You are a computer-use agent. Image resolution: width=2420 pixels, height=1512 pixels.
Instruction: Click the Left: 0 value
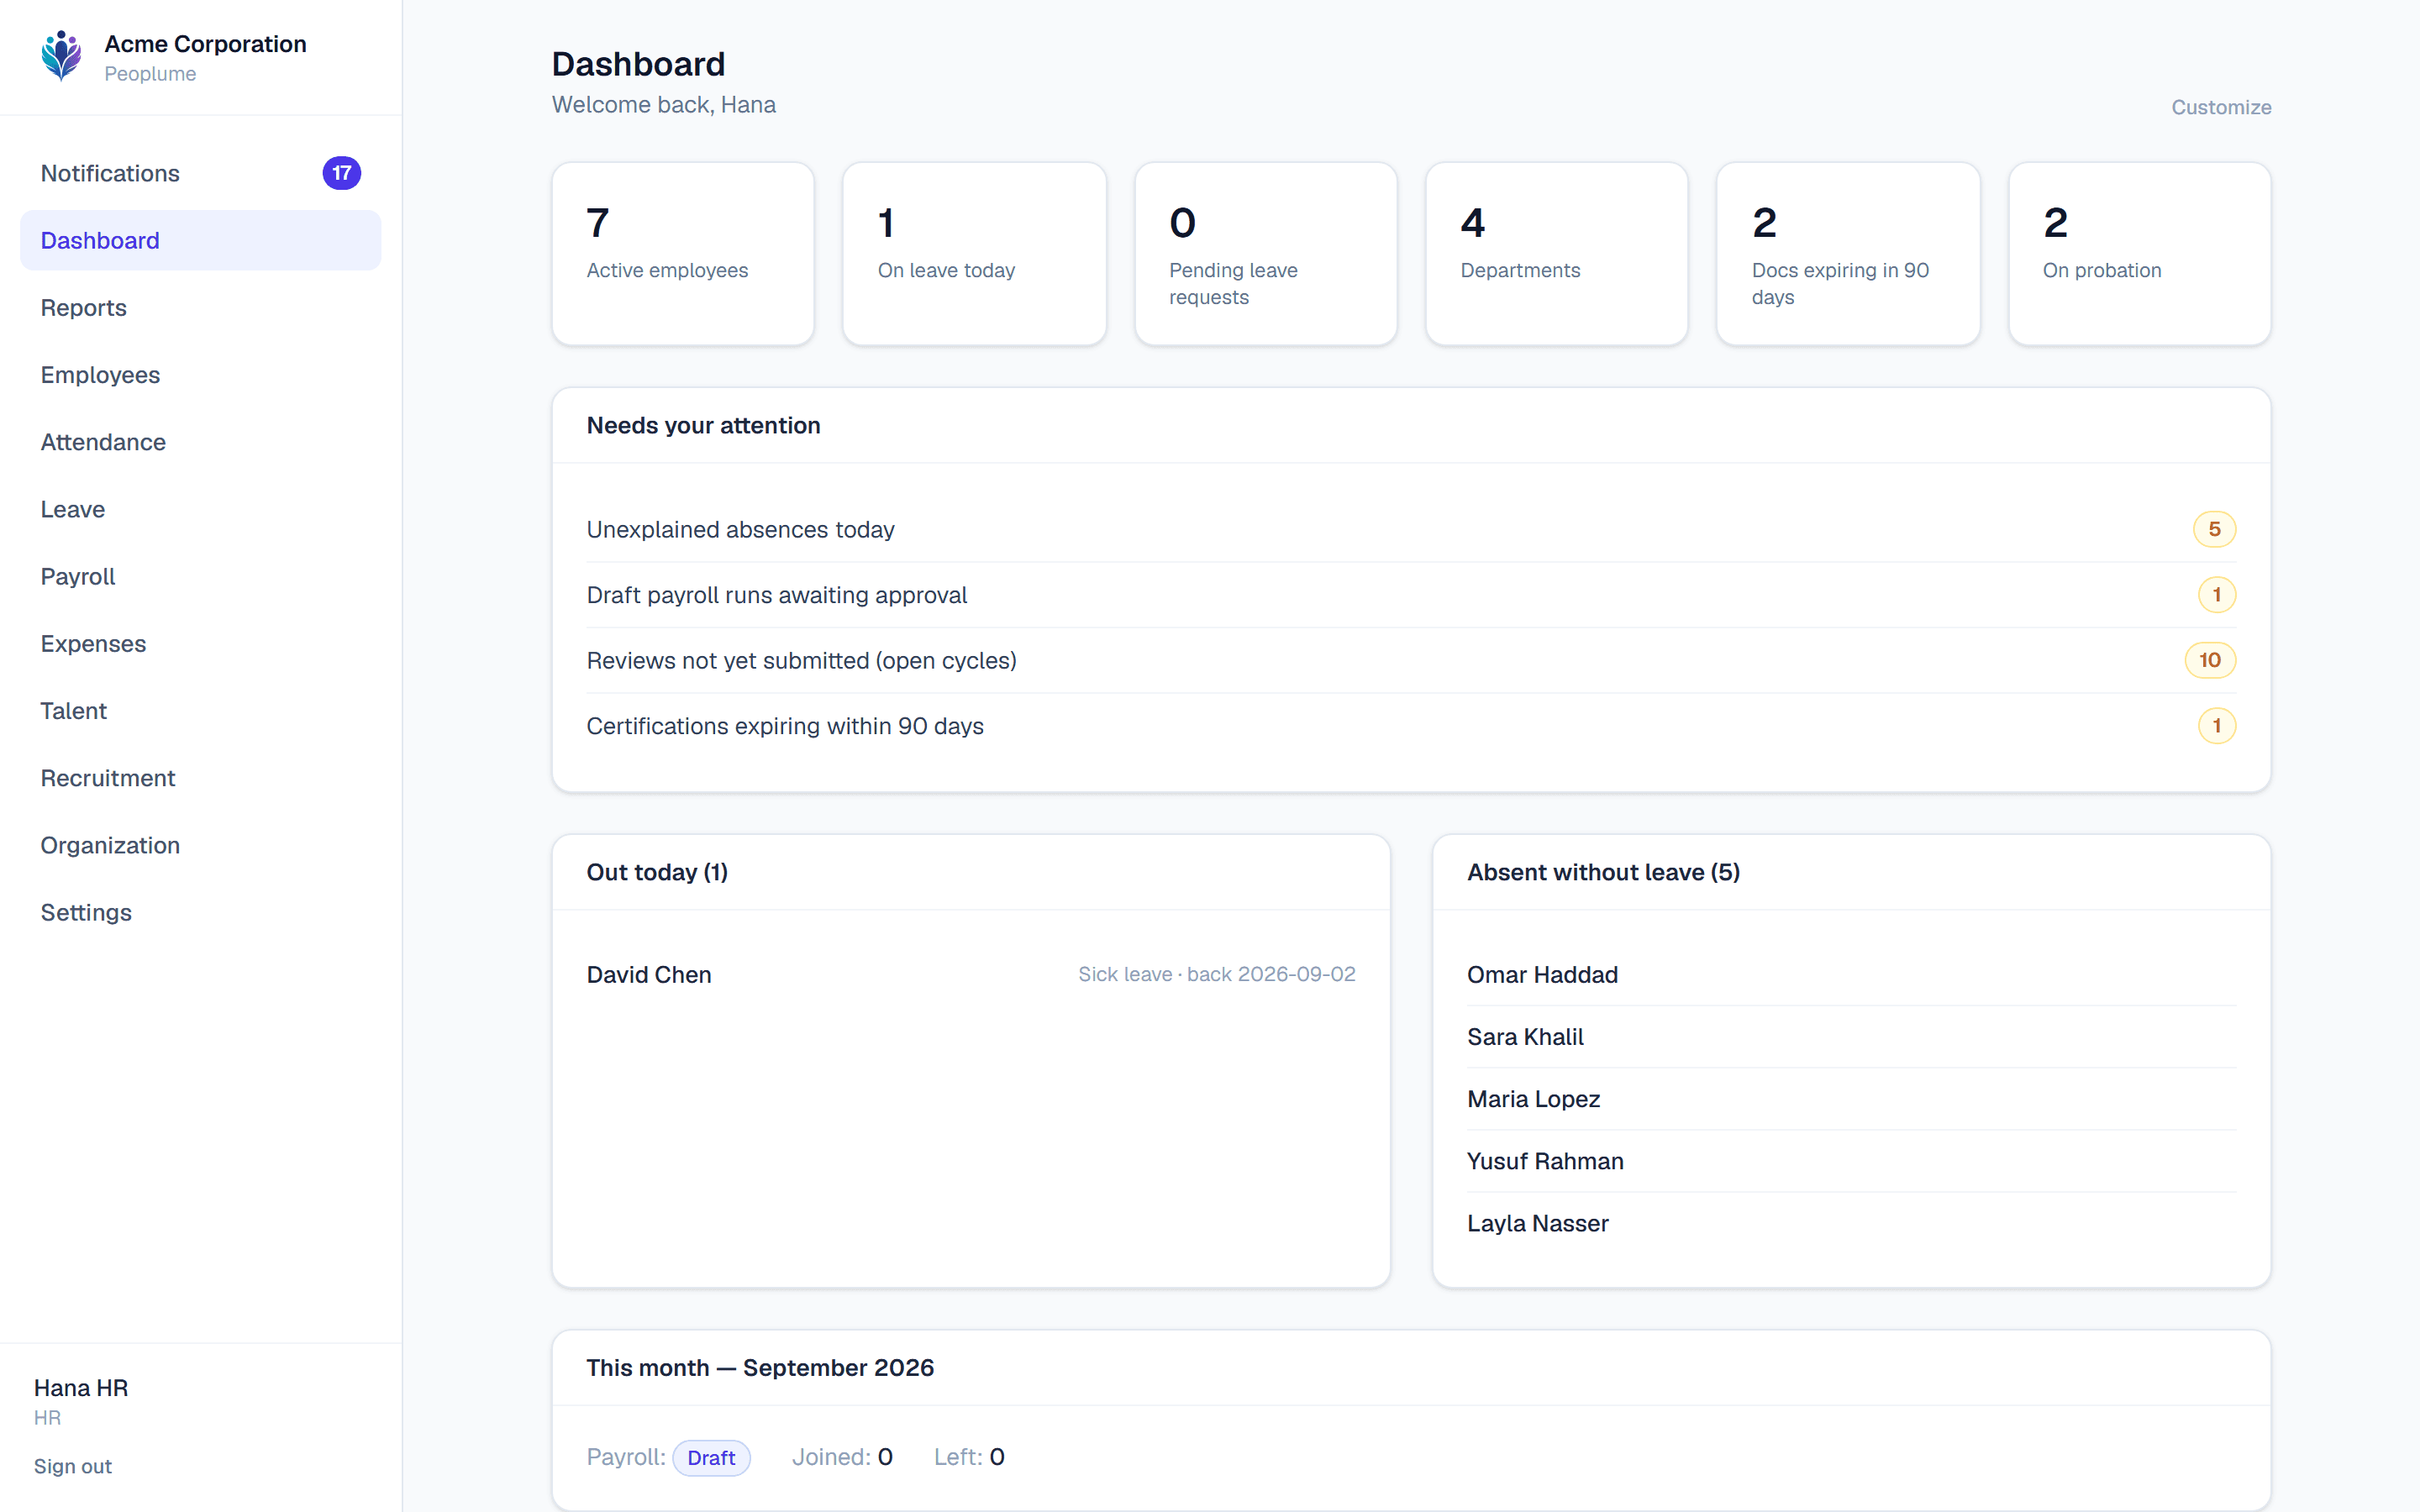(969, 1457)
